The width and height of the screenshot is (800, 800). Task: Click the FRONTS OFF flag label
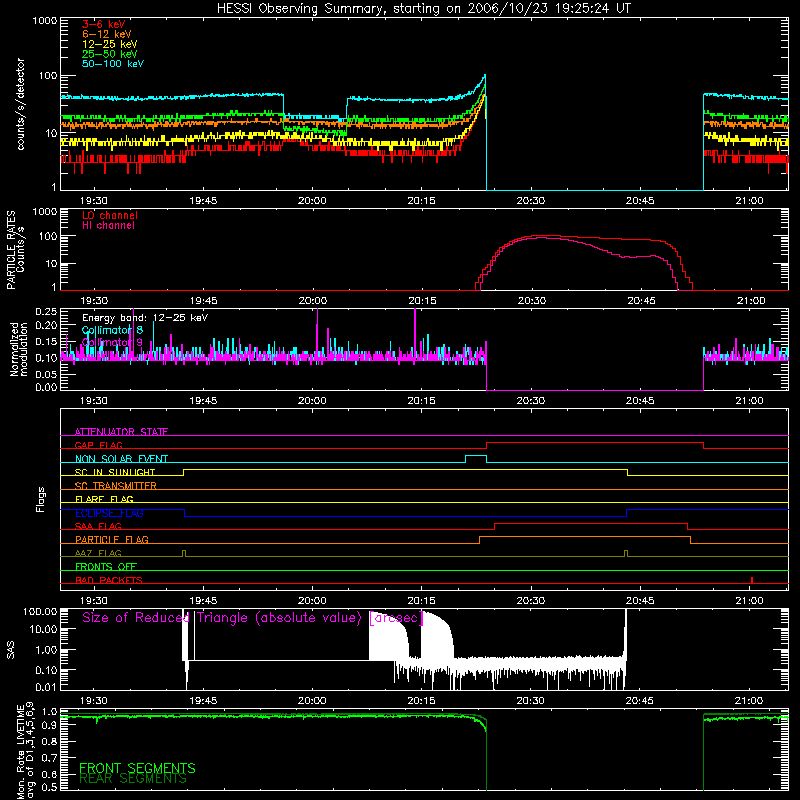point(106,566)
